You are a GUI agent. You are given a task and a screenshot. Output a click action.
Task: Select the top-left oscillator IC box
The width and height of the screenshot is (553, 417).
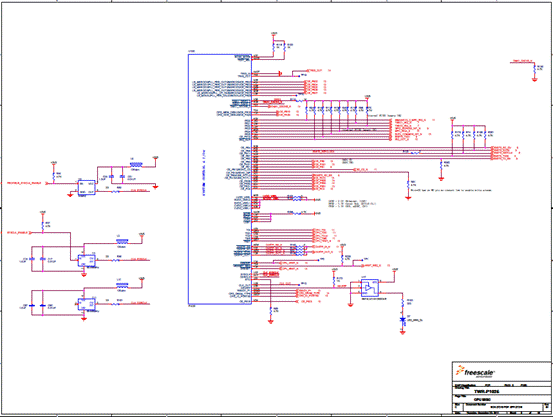(x=86, y=188)
